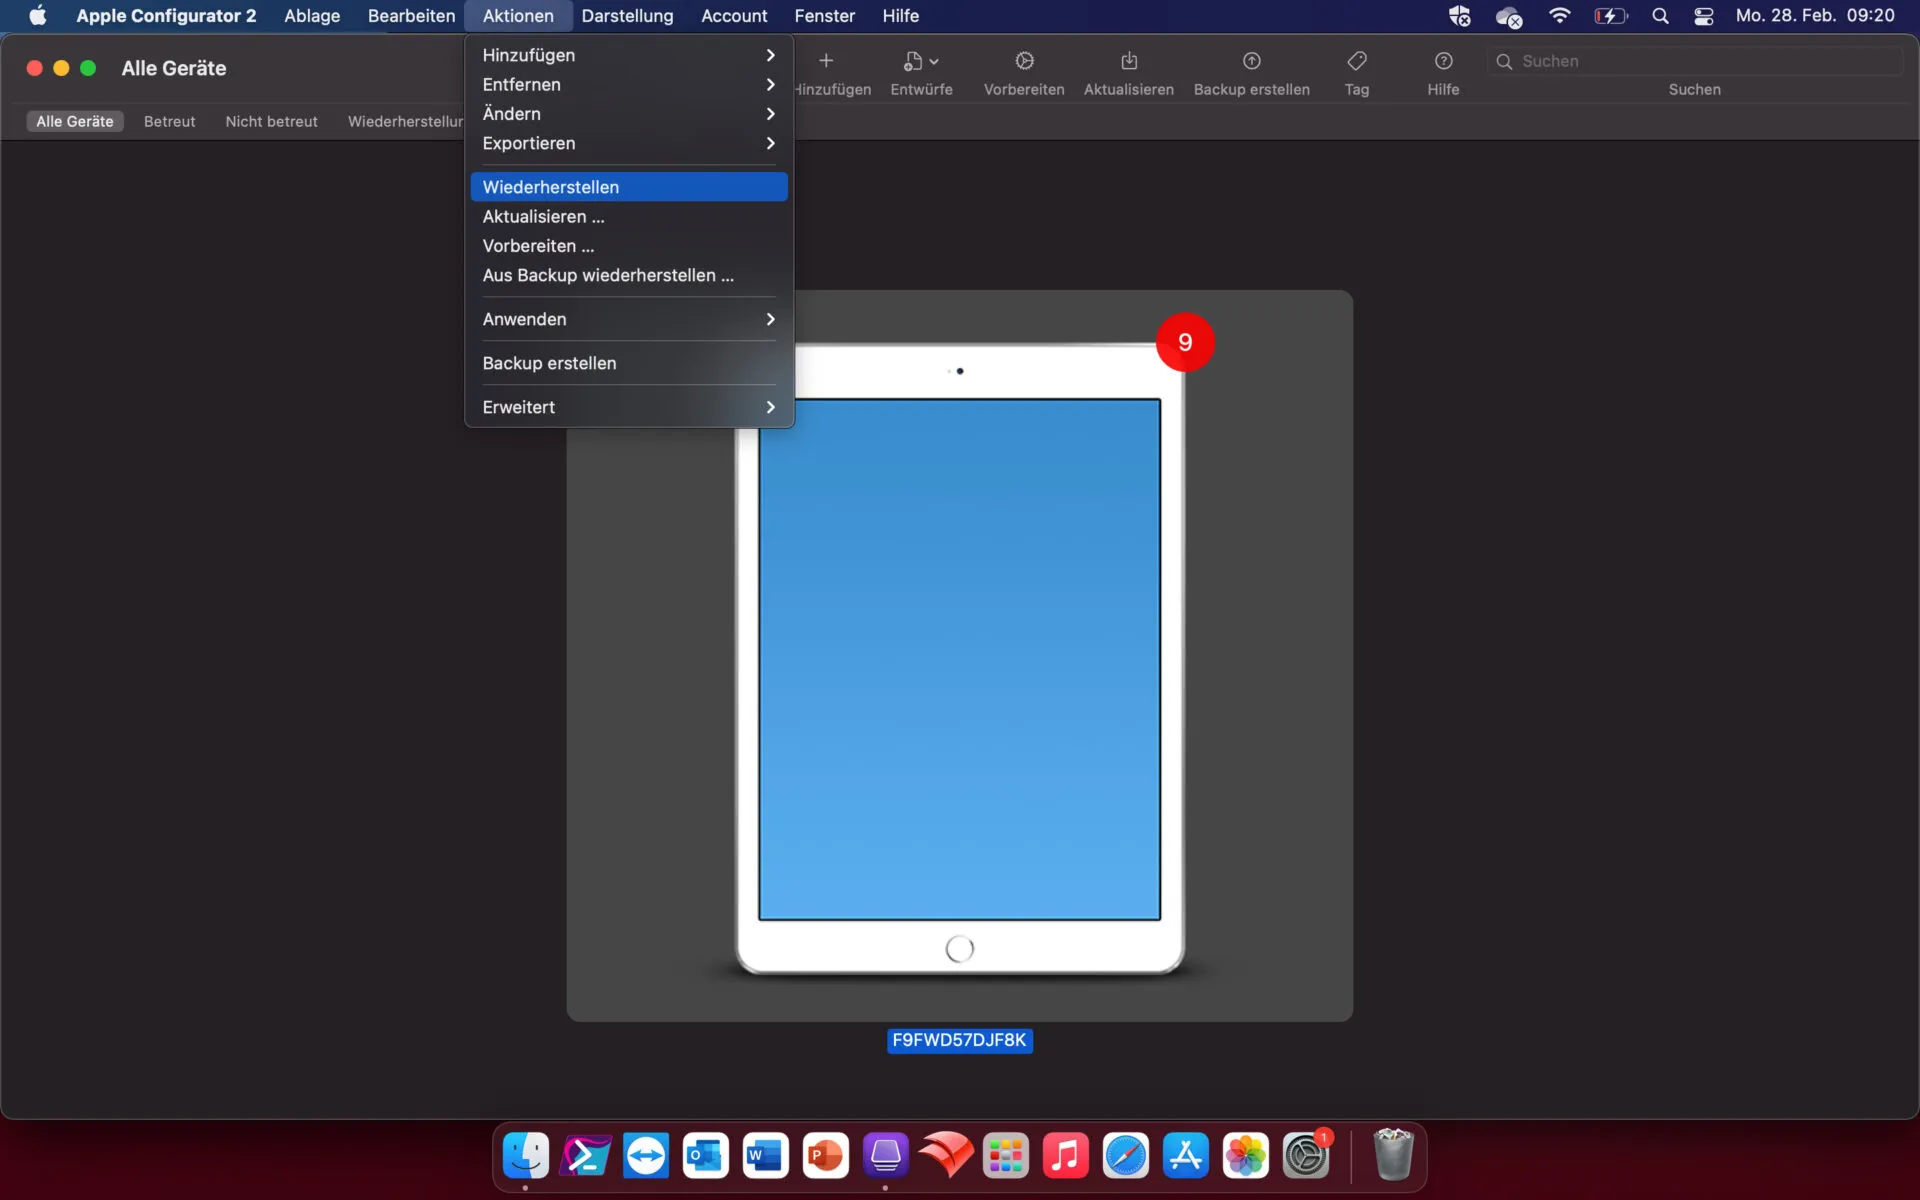Click the Hinzufügen plus toolbar icon

coord(826,61)
